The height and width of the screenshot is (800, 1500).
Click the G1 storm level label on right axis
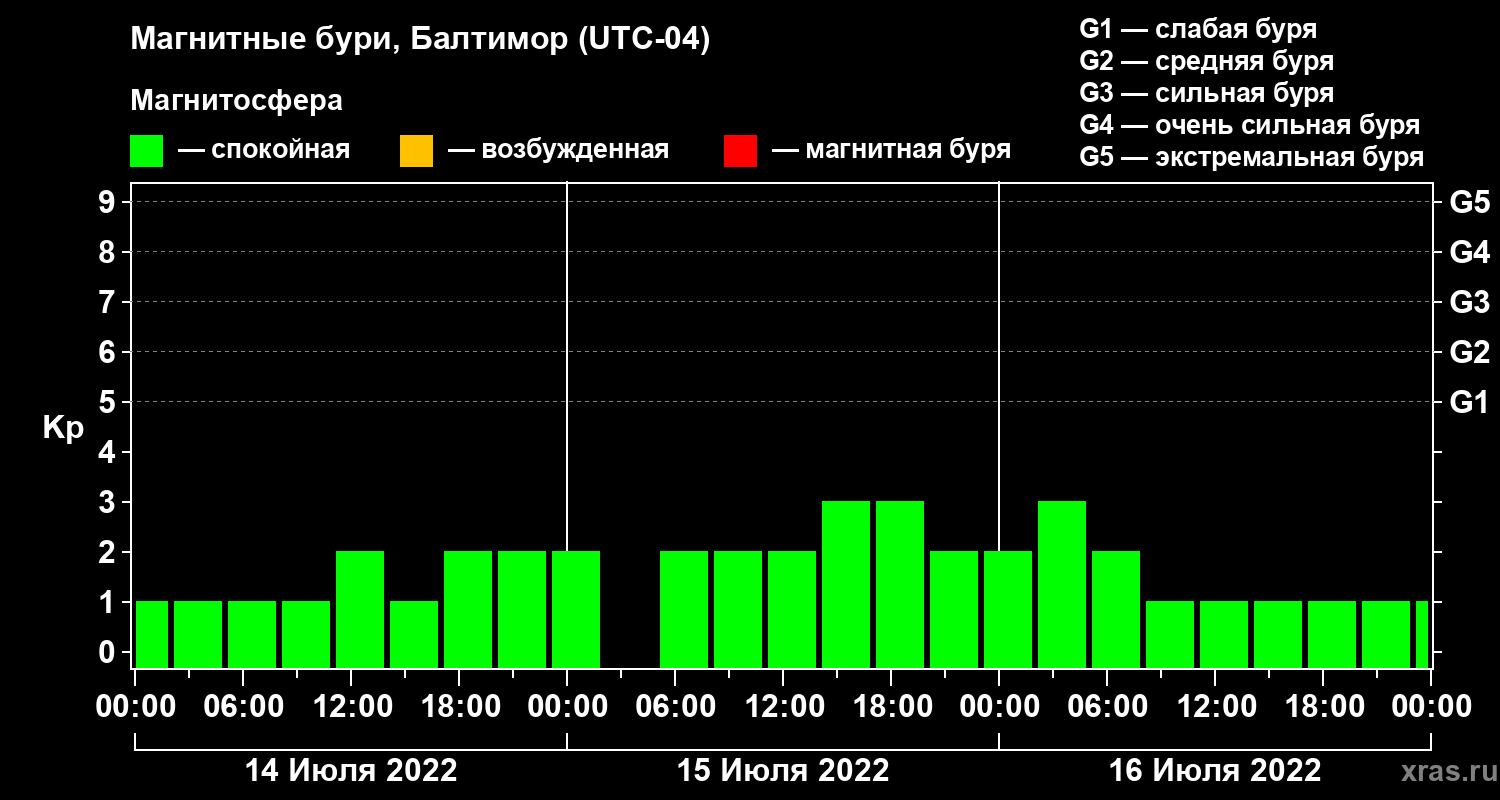click(x=1469, y=403)
